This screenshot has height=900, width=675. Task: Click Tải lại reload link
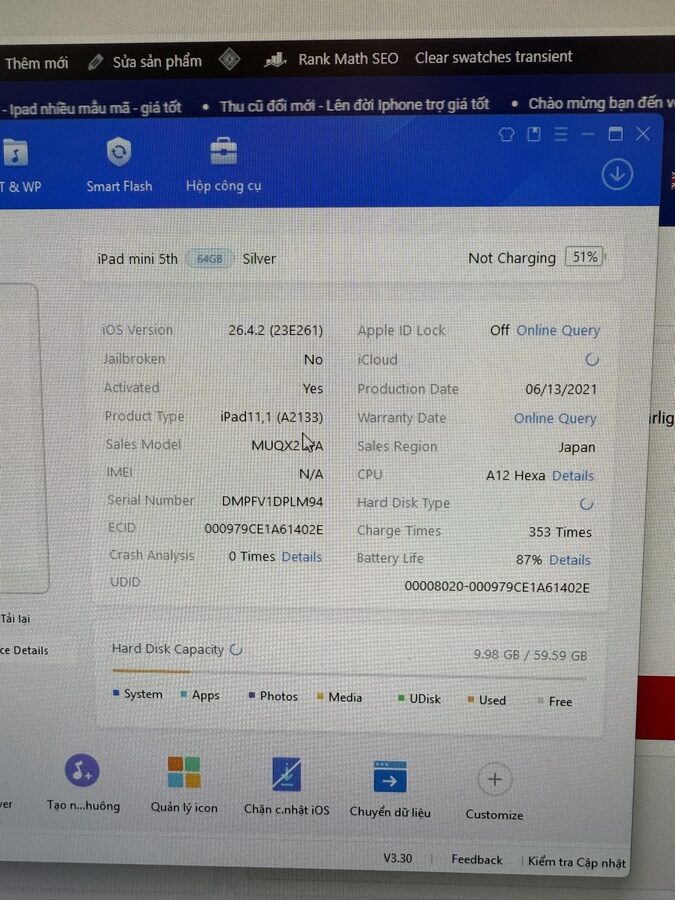(x=15, y=619)
